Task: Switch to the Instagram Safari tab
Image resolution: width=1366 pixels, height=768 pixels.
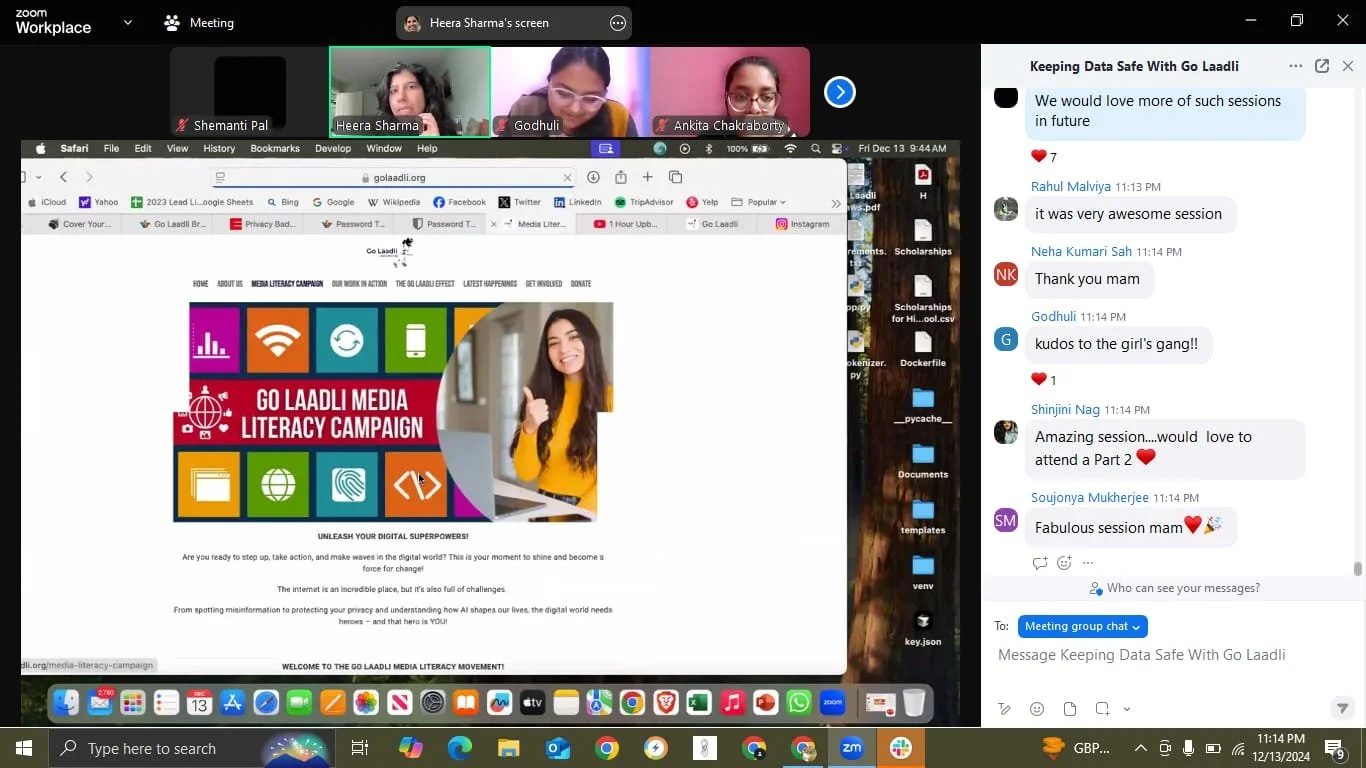Action: click(x=803, y=224)
